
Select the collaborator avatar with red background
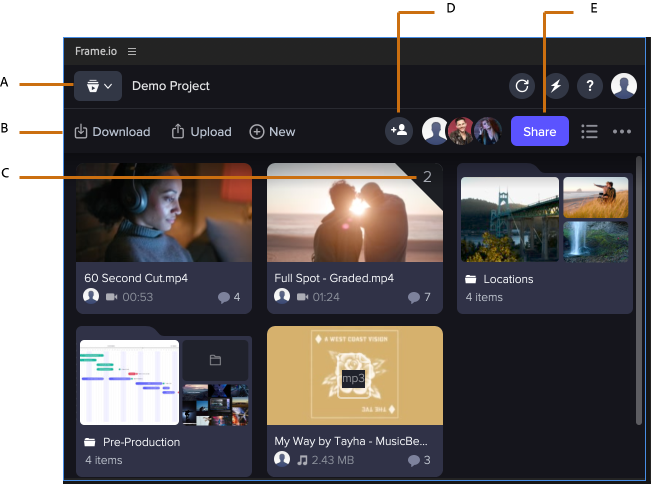(x=461, y=131)
